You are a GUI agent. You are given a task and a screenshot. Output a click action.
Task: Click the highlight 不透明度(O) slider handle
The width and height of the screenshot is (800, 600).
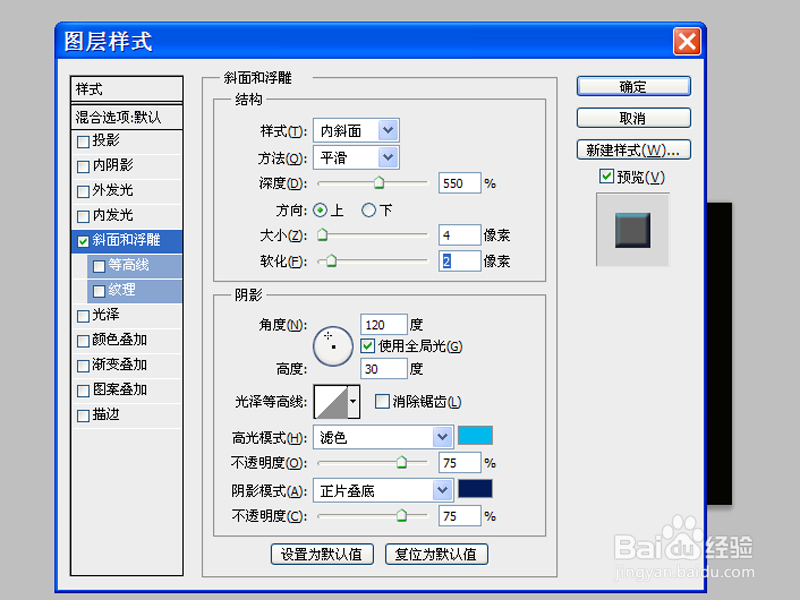[402, 462]
